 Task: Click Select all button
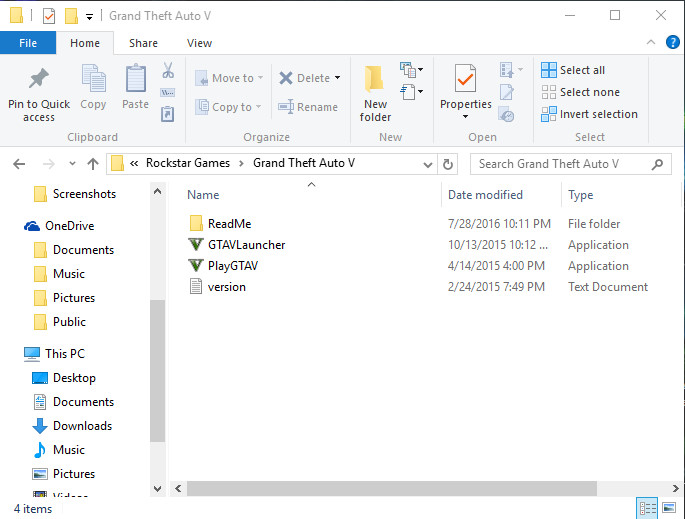[x=573, y=70]
